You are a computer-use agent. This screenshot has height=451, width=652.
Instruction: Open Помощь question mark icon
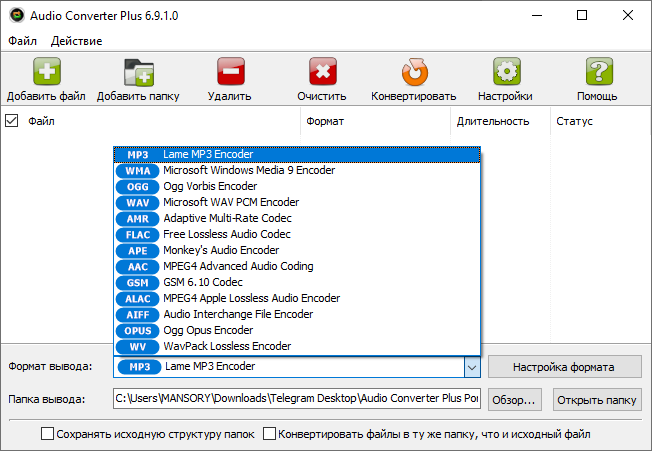(x=599, y=71)
